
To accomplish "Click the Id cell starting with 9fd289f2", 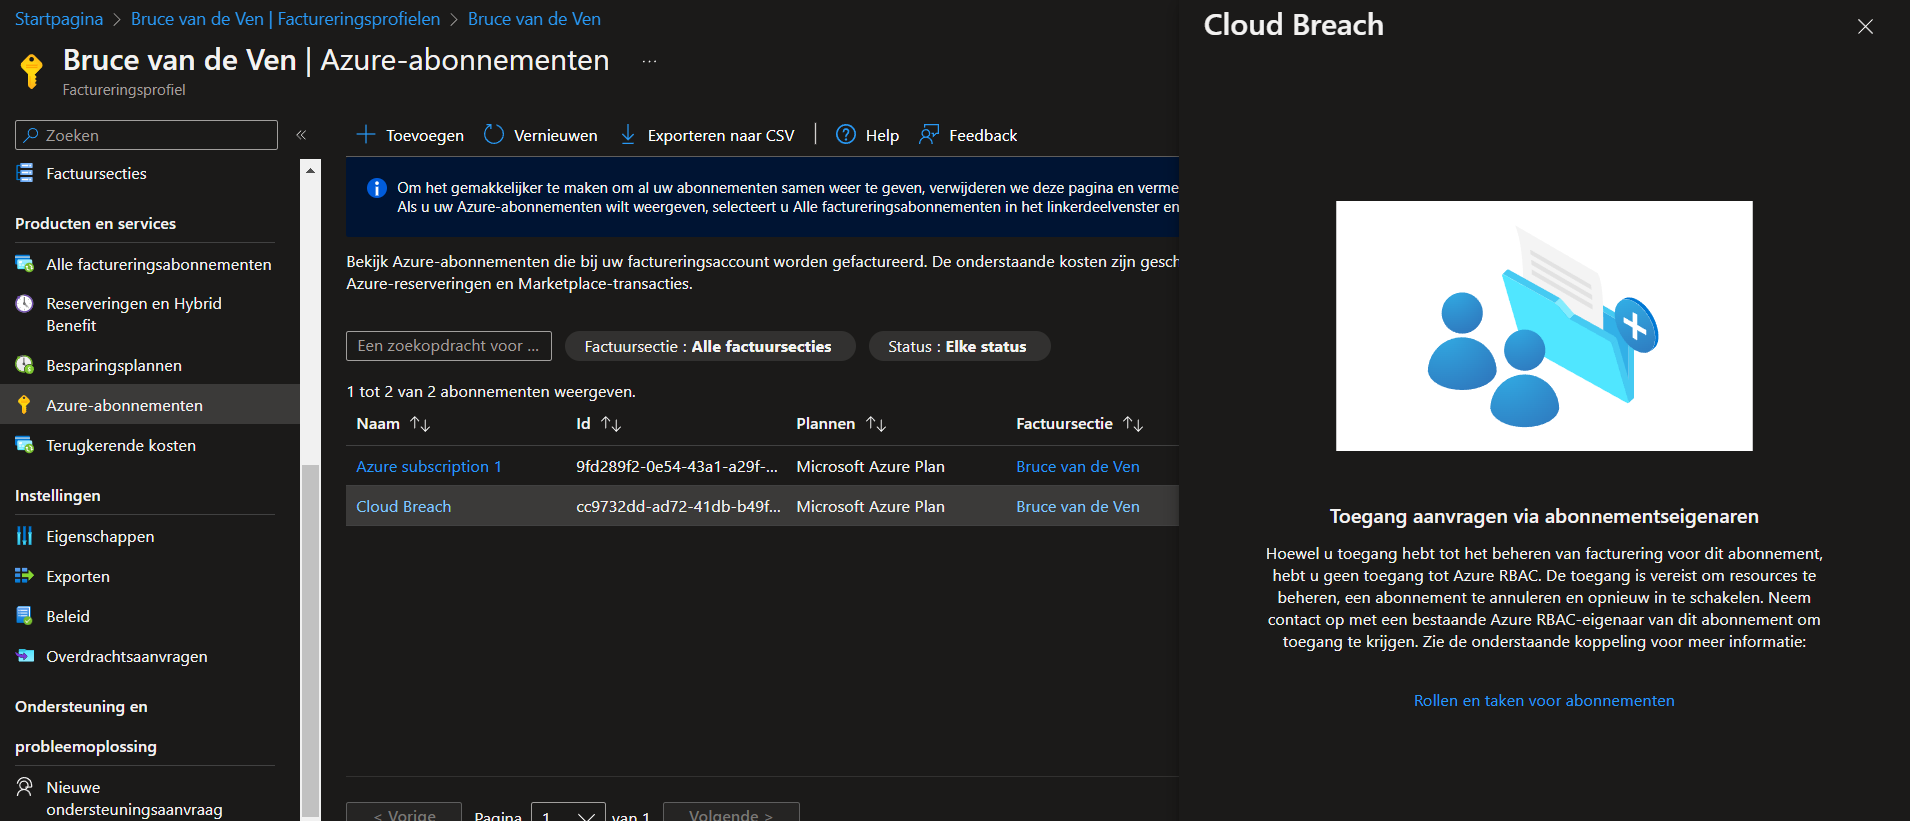I will (x=677, y=466).
